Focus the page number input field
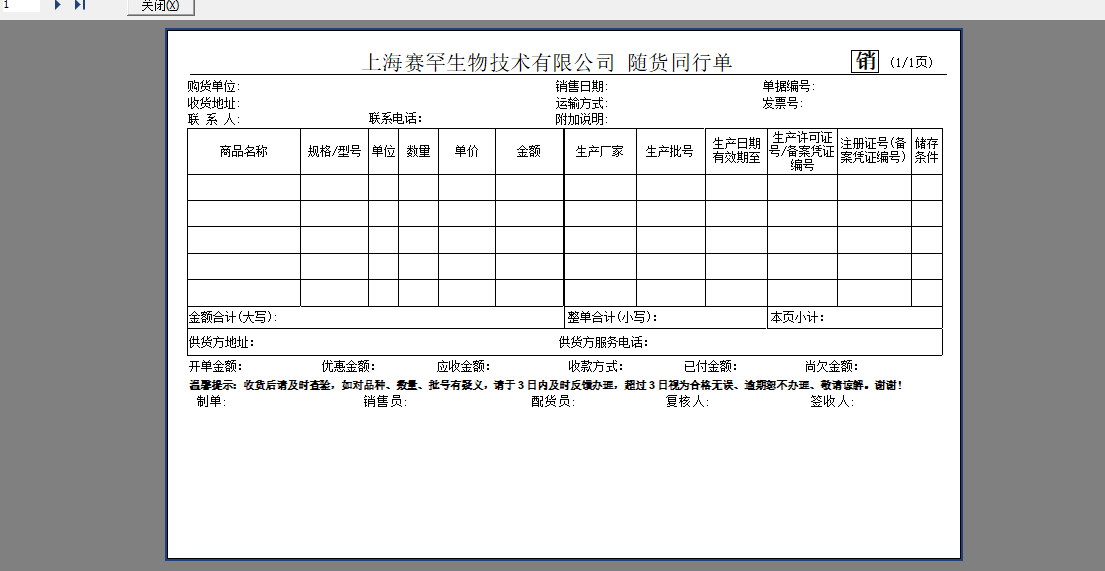 click(x=20, y=5)
